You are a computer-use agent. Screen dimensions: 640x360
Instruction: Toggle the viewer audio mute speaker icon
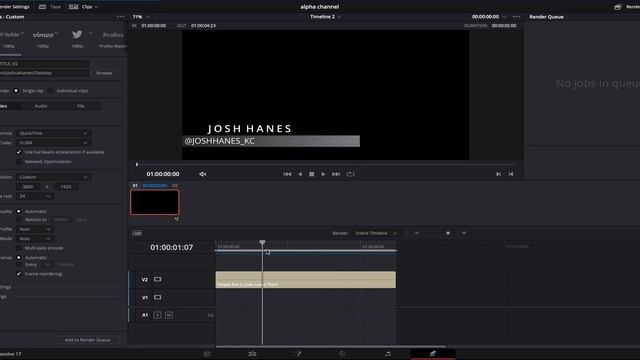point(202,174)
